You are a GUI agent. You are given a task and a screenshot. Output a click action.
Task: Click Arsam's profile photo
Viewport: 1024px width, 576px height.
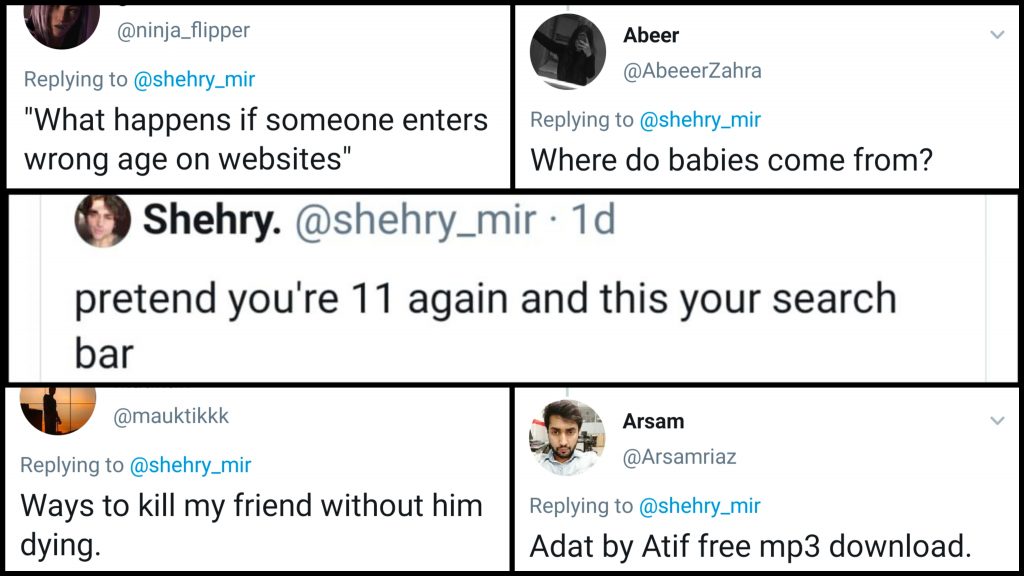pyautogui.click(x=567, y=437)
